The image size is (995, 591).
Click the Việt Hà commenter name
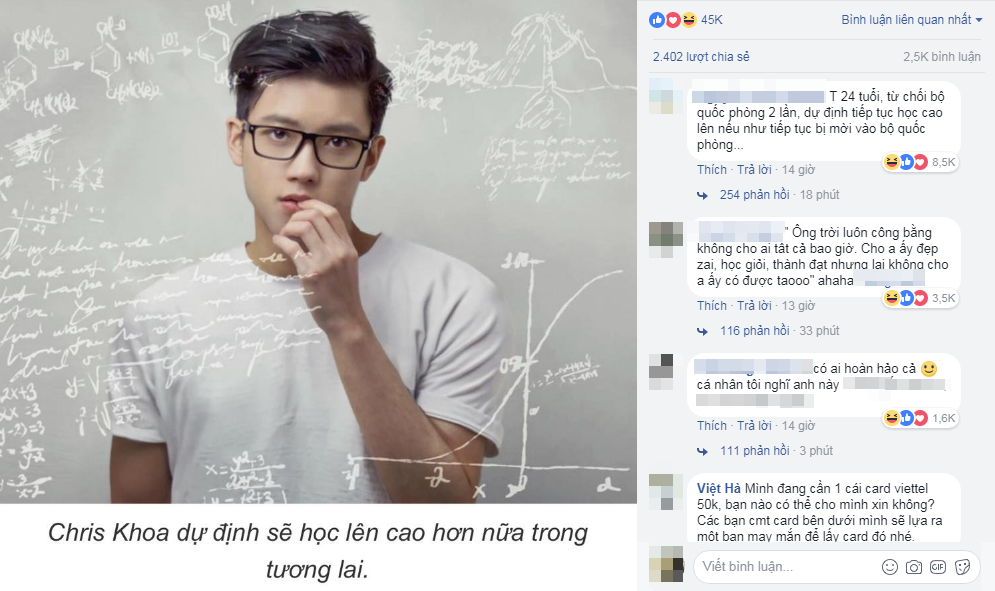(718, 488)
